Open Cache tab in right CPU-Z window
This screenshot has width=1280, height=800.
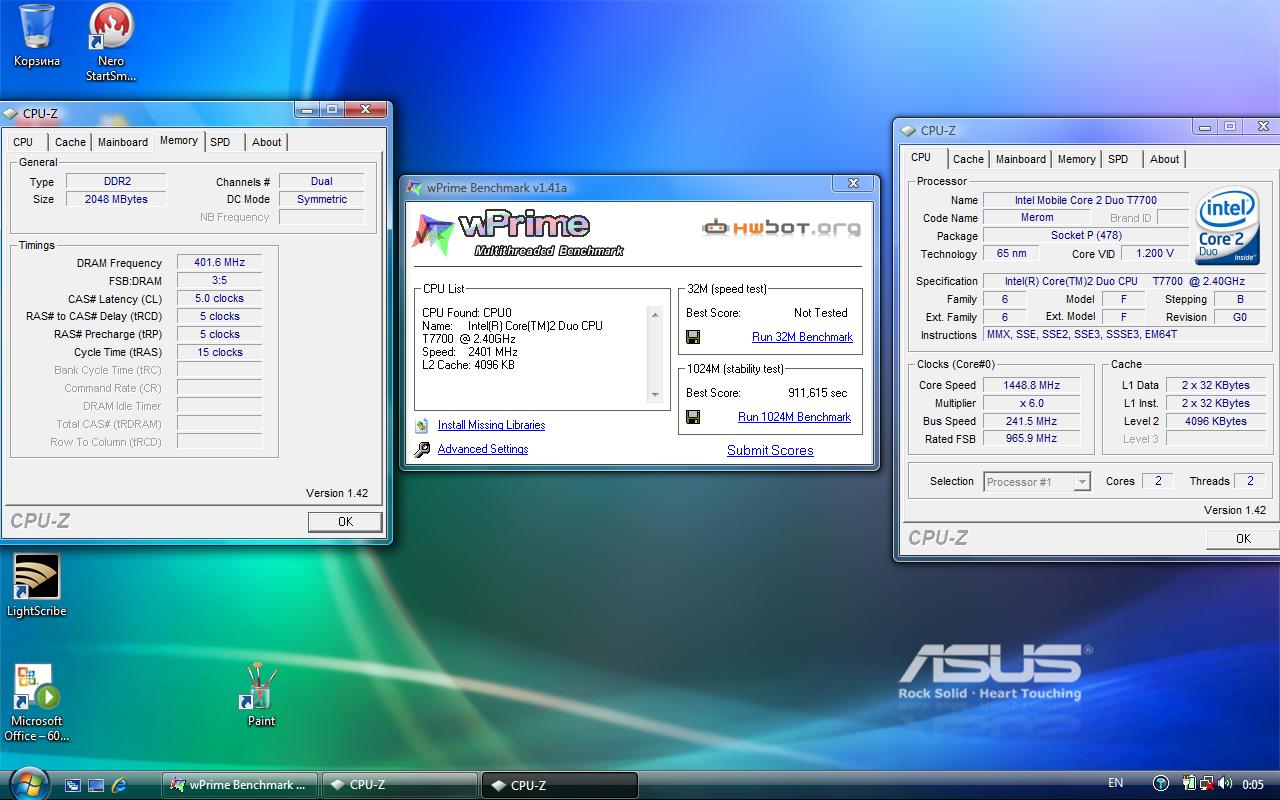click(968, 159)
